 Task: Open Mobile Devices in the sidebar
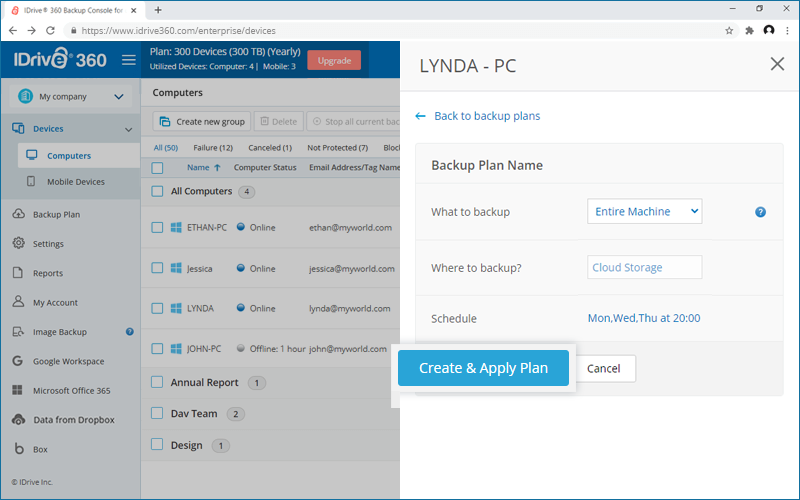[76, 182]
